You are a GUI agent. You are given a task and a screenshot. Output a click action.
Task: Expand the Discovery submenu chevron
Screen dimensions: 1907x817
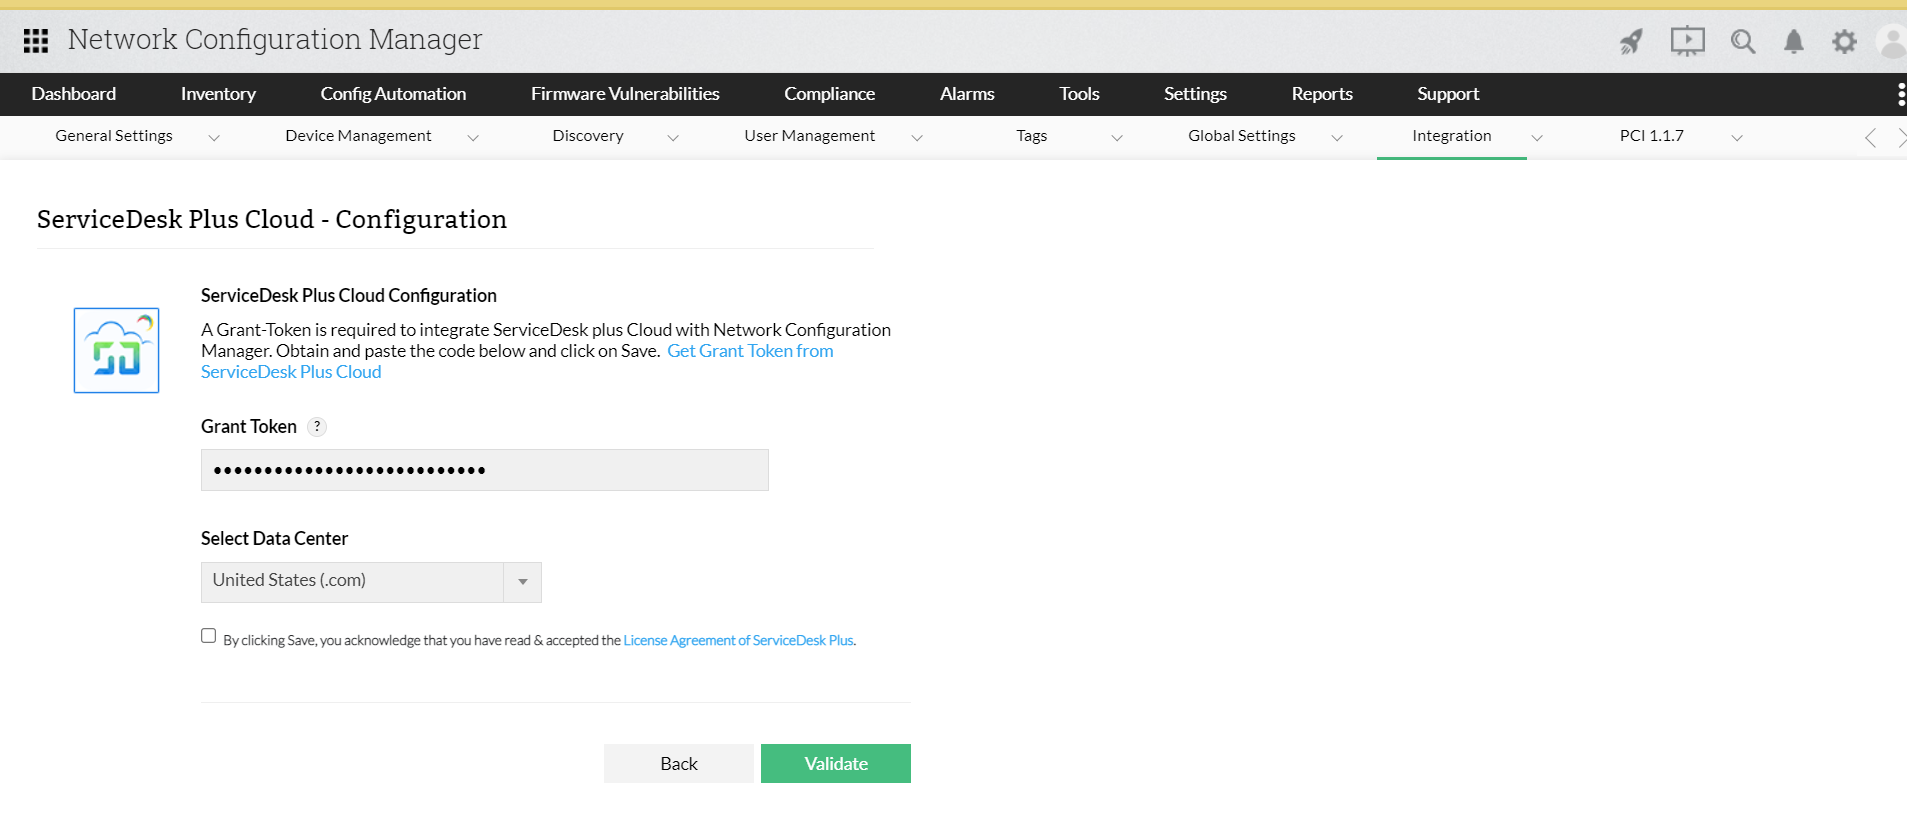pos(672,138)
